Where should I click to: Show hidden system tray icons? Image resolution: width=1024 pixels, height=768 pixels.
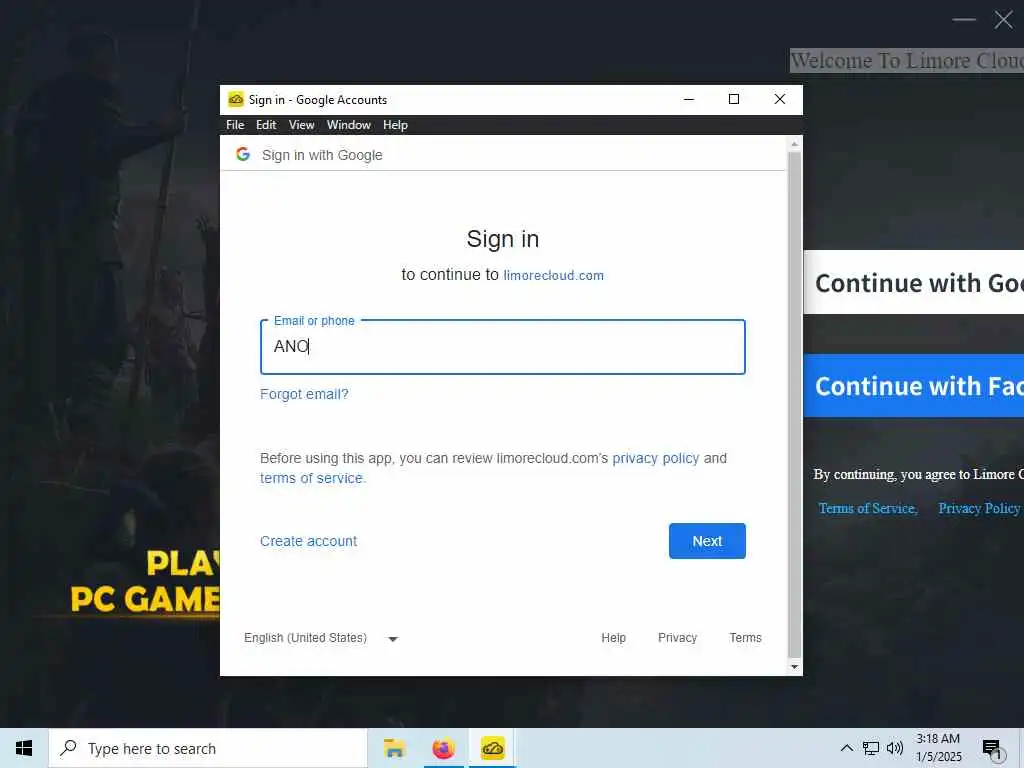tap(846, 748)
